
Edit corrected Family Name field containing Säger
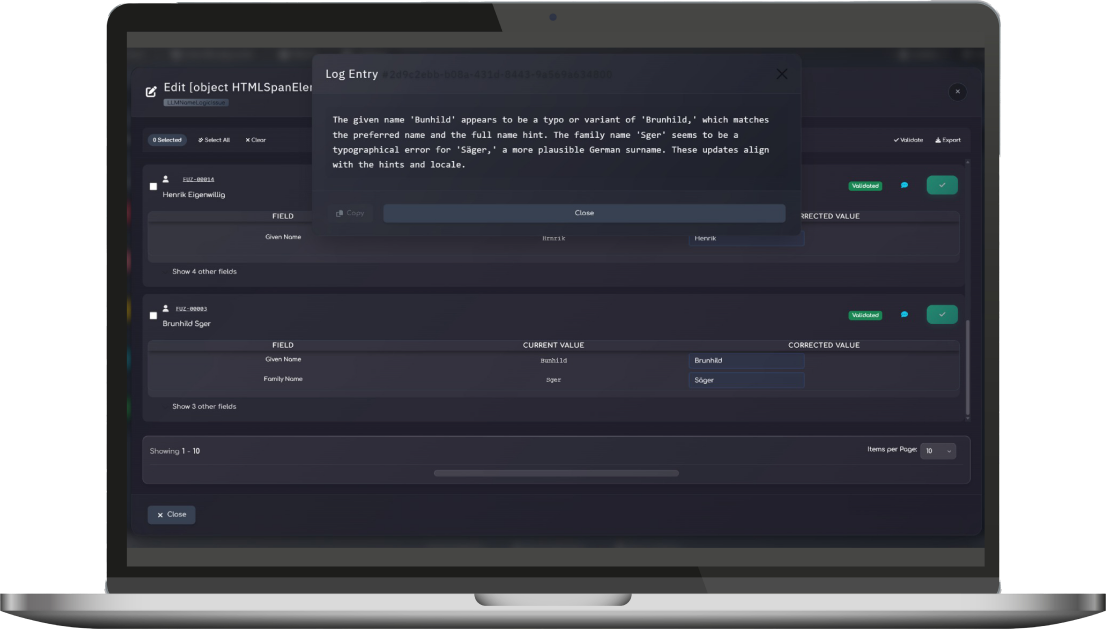coord(746,380)
